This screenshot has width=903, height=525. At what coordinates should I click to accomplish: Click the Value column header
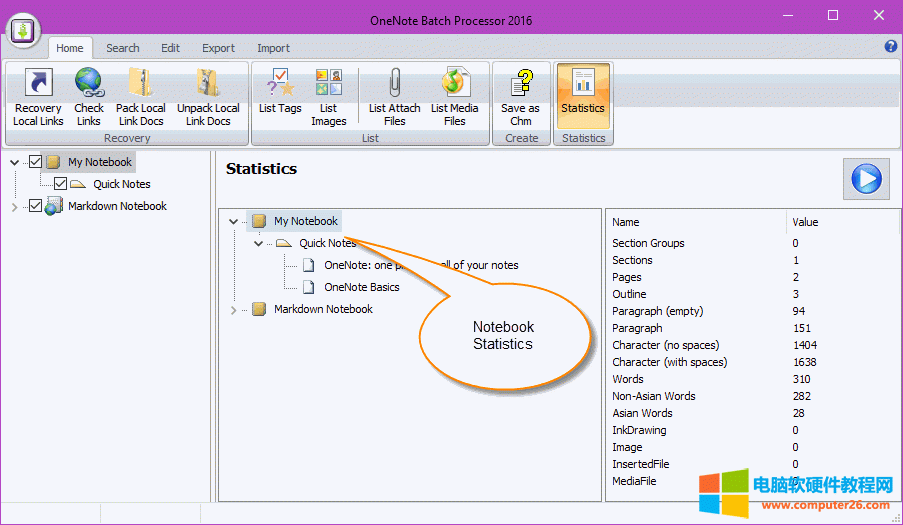click(805, 222)
